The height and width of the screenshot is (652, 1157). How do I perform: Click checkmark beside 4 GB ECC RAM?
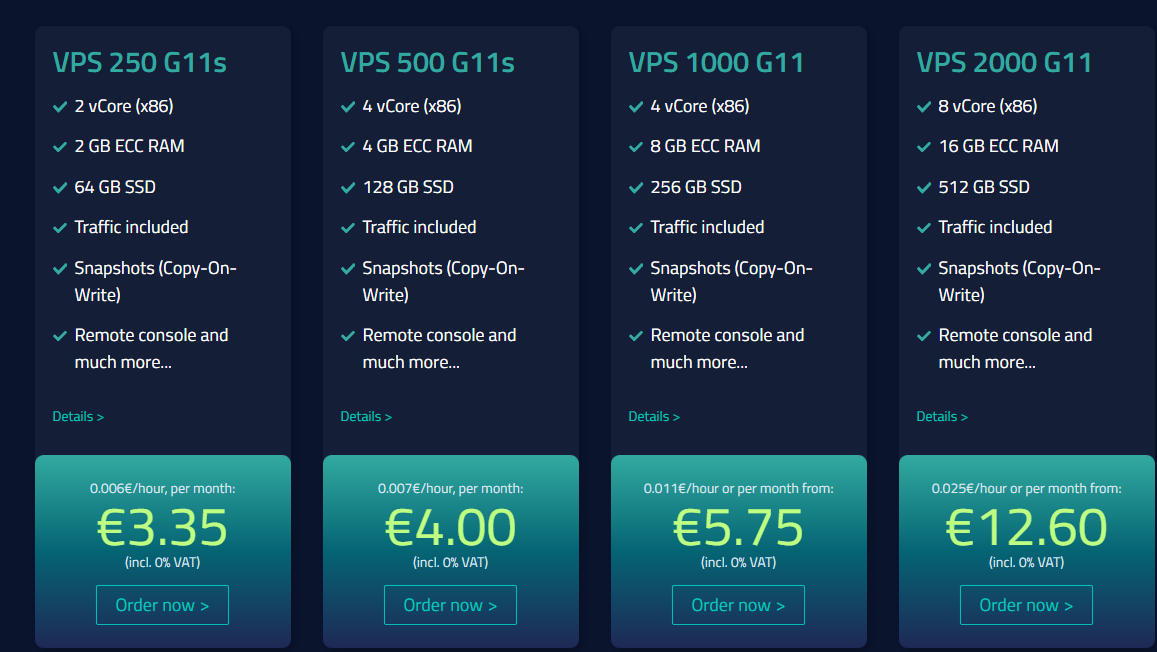click(348, 147)
